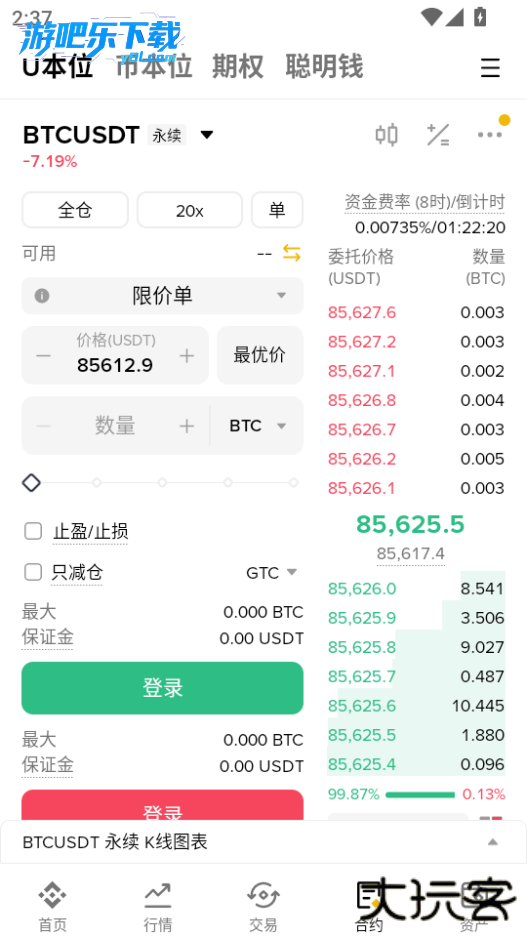Switch to the U本位 tab

point(58,66)
